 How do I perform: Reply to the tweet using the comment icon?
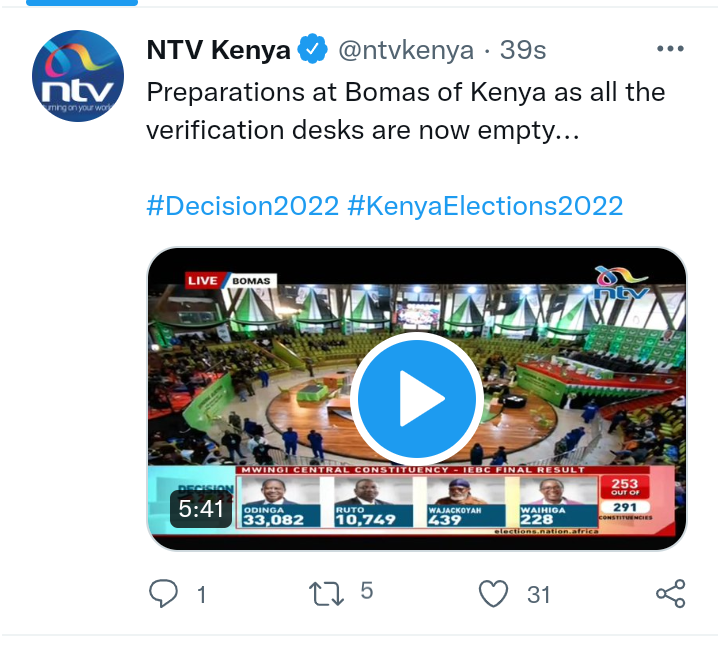pos(163,594)
